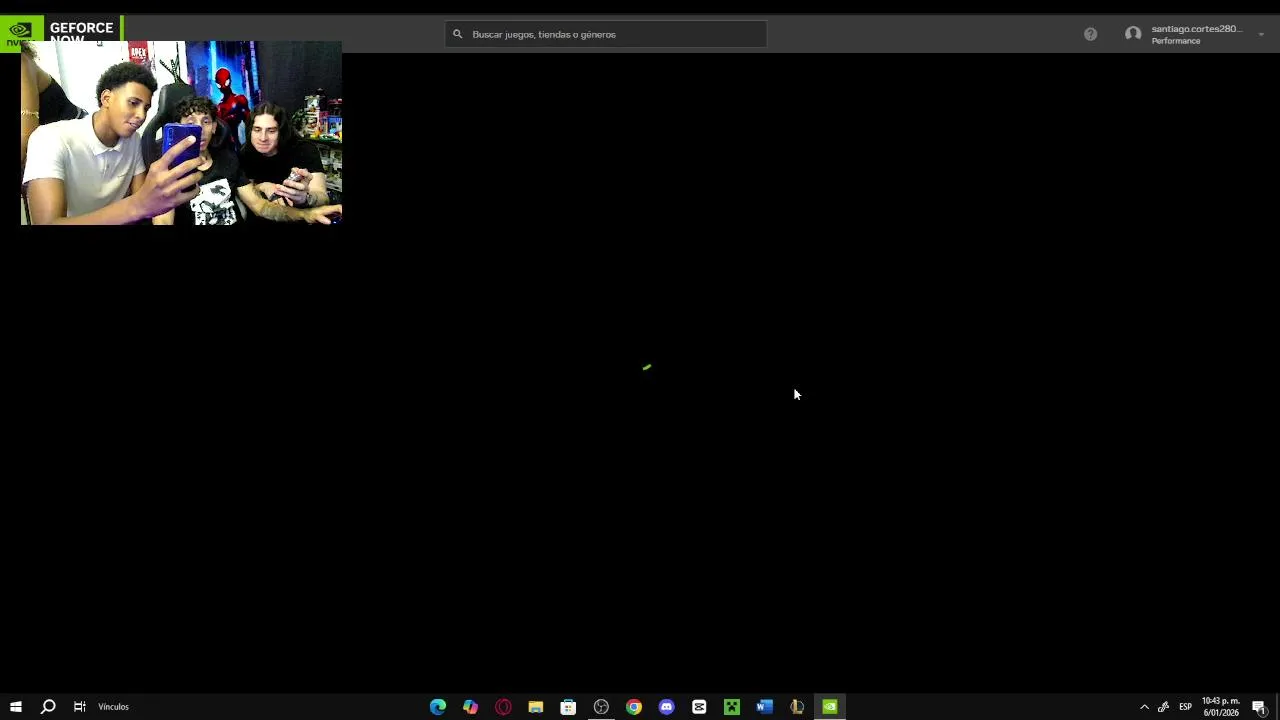Launch Microsoft Edge from the taskbar
Viewport: 1280px width, 720px height.
(438, 707)
